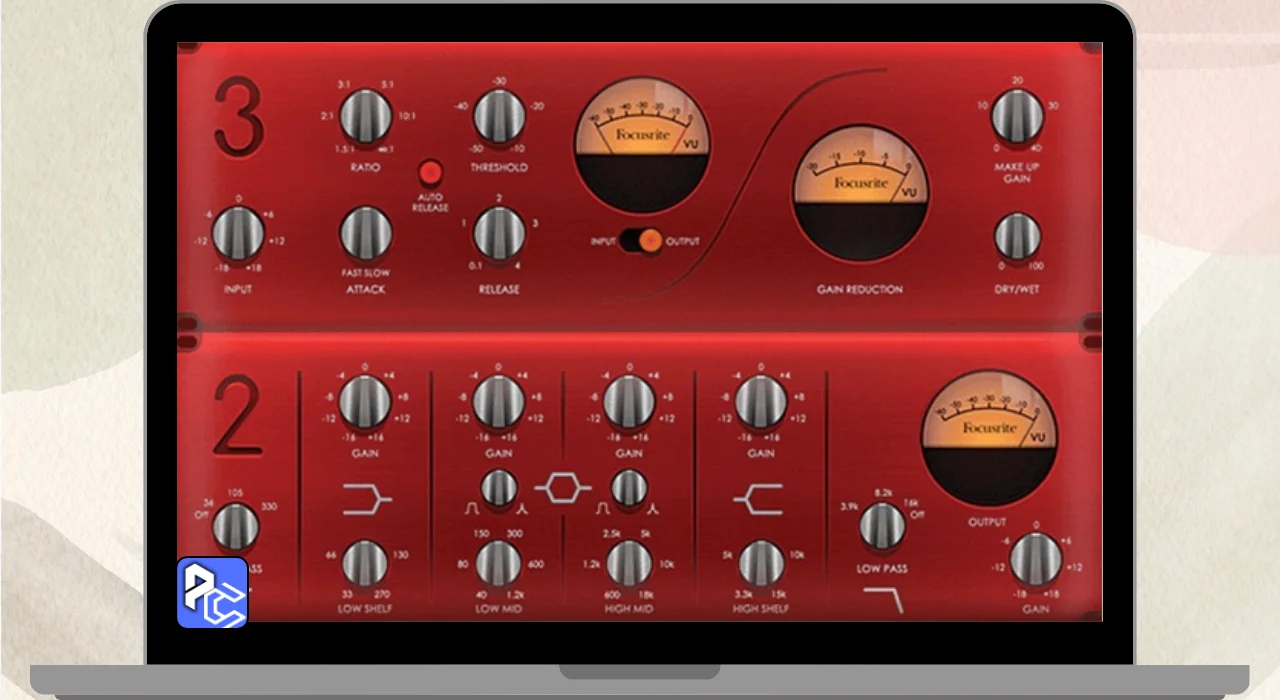Click the high shelf curve icon

tap(757, 500)
